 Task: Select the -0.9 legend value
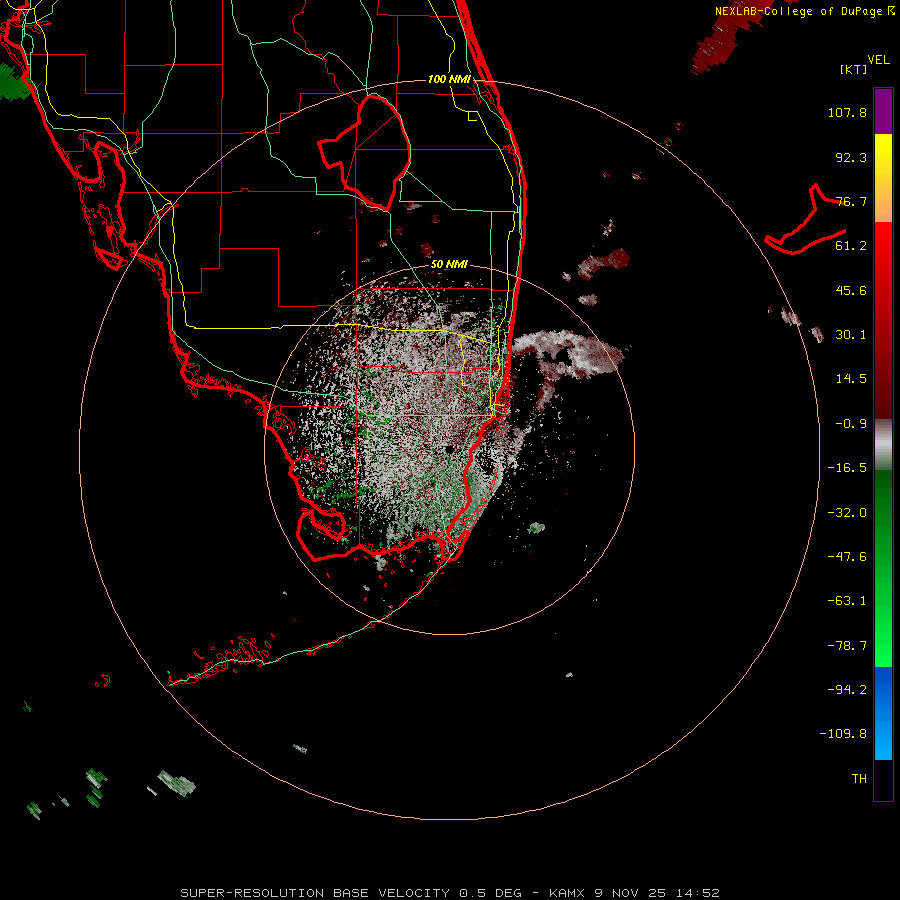click(851, 424)
